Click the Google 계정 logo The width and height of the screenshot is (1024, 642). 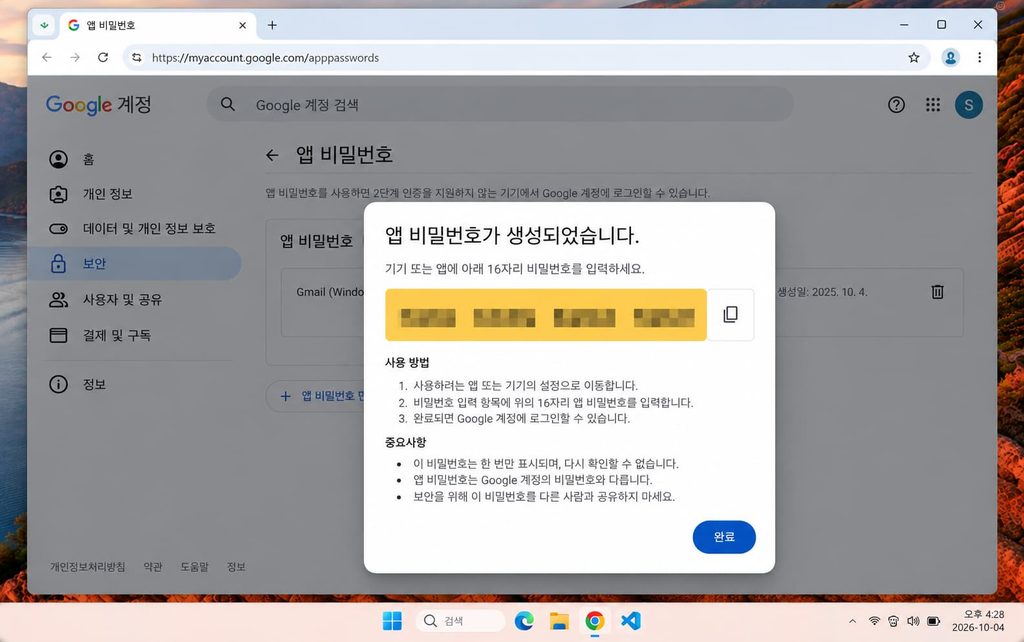click(99, 104)
